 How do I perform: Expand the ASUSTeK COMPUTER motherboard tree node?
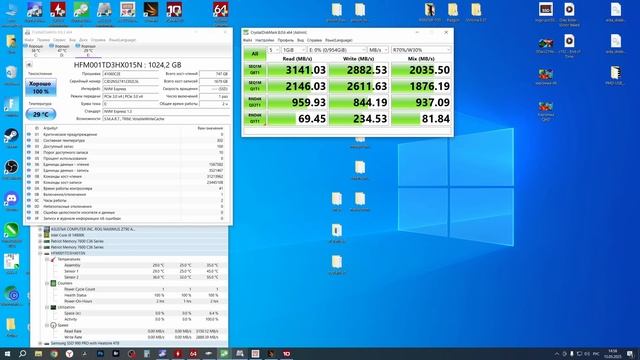pyautogui.click(x=40, y=229)
